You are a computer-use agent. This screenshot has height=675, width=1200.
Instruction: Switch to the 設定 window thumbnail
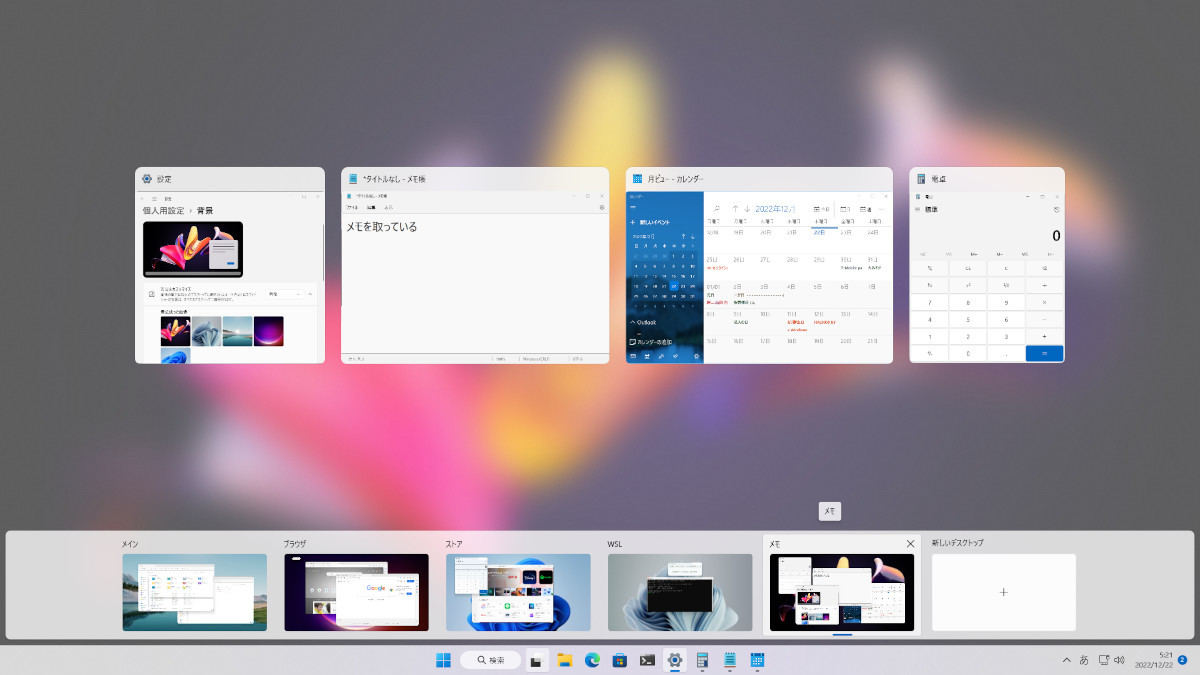(x=230, y=265)
